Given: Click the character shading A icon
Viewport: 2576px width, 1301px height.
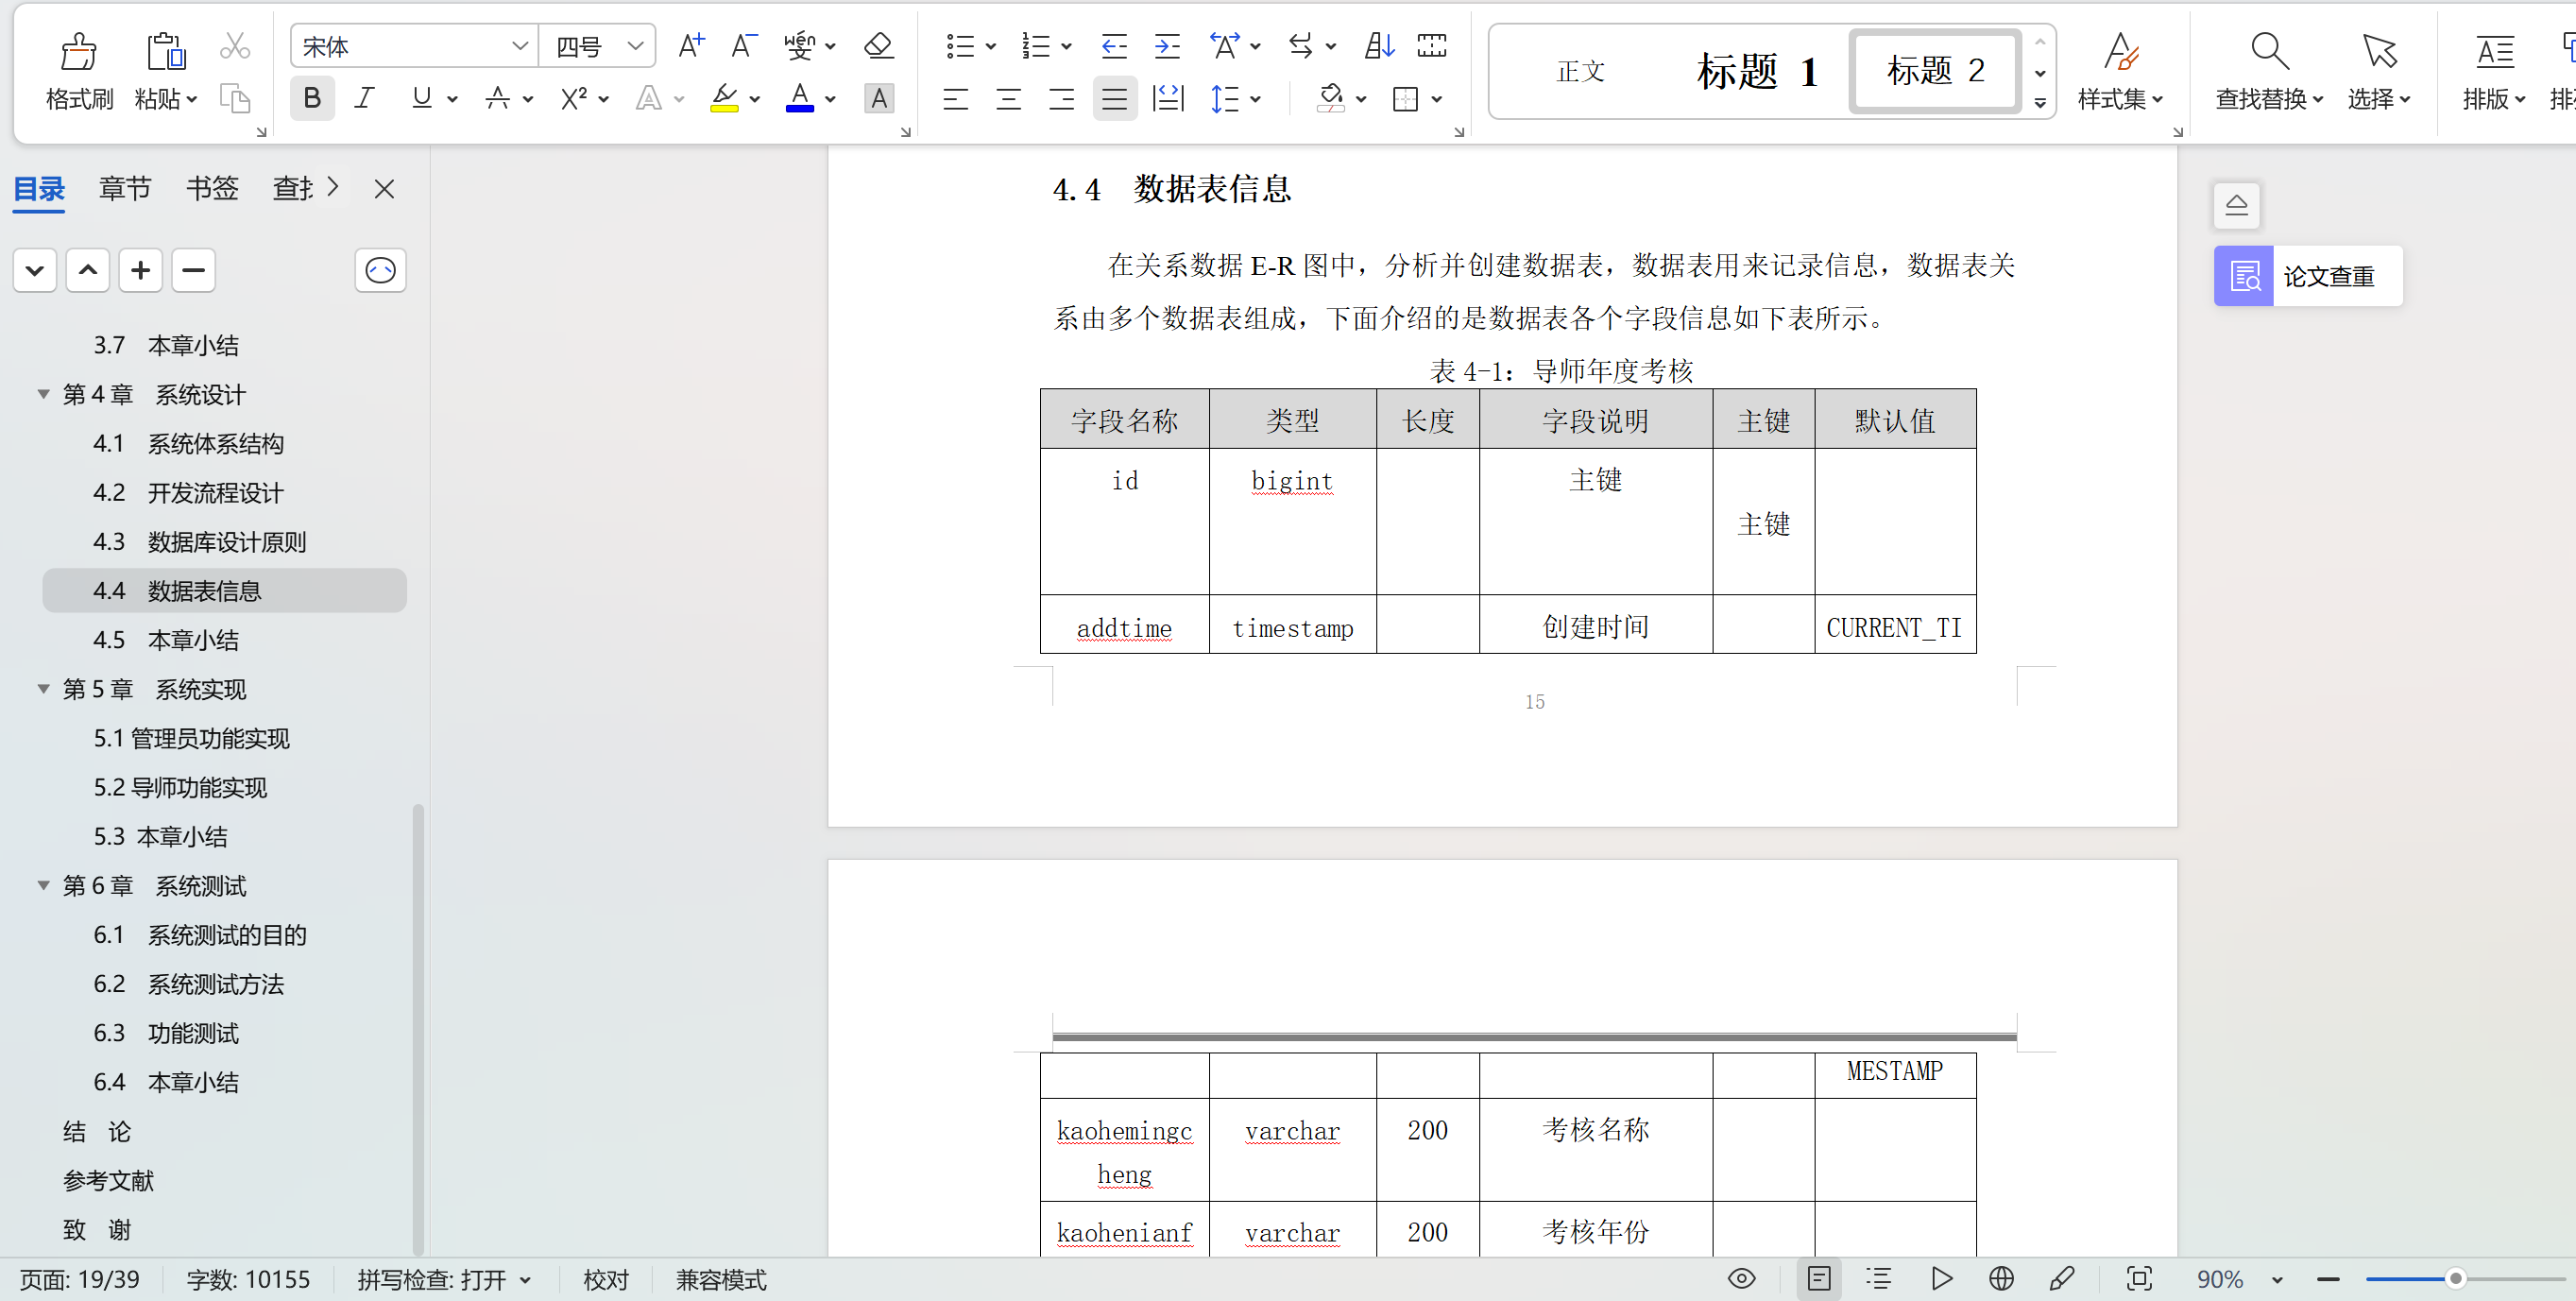Looking at the screenshot, I should click(x=879, y=98).
